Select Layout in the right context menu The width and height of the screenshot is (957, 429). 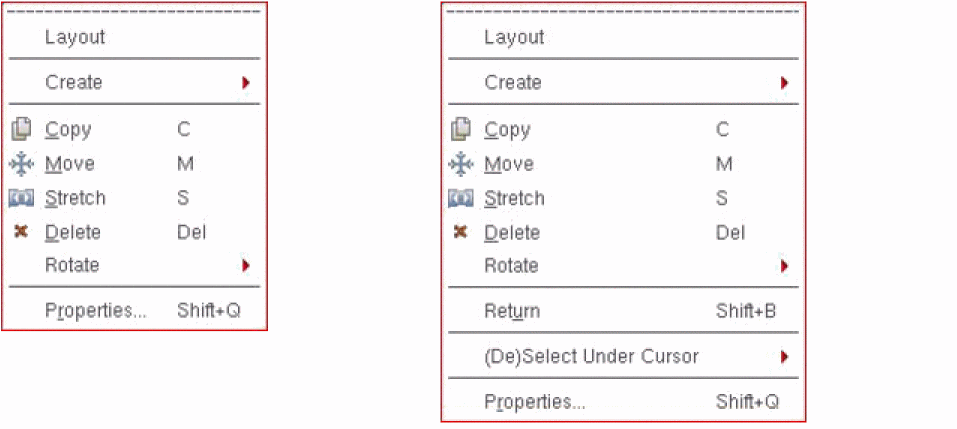click(514, 38)
